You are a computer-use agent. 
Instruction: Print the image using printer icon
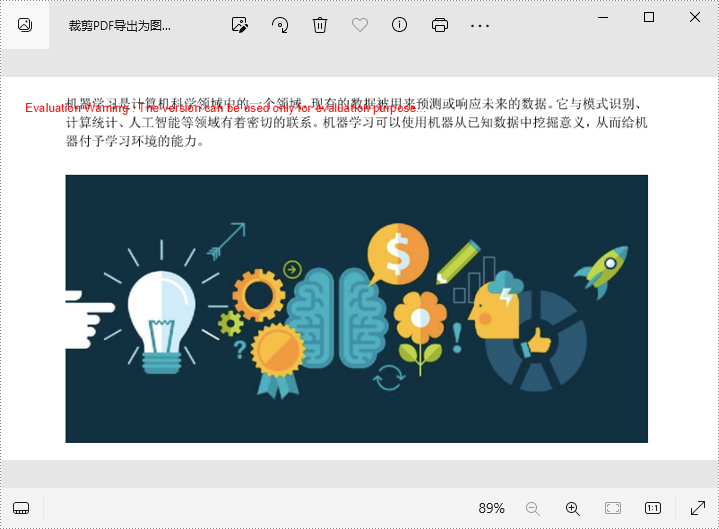[x=440, y=25]
